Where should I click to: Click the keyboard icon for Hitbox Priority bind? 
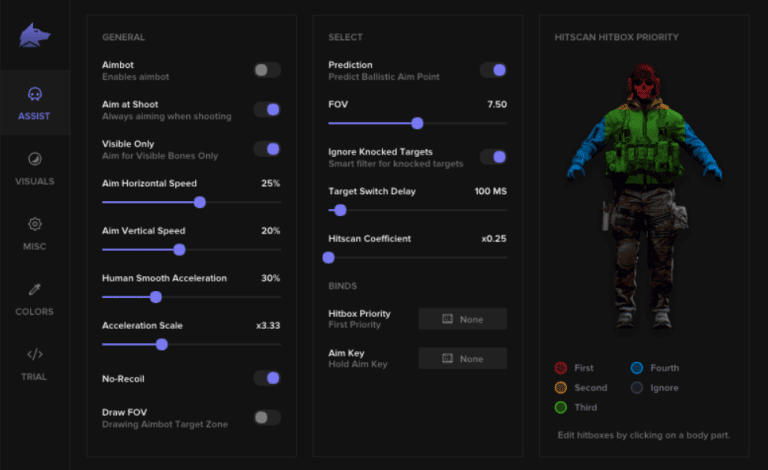coord(447,319)
